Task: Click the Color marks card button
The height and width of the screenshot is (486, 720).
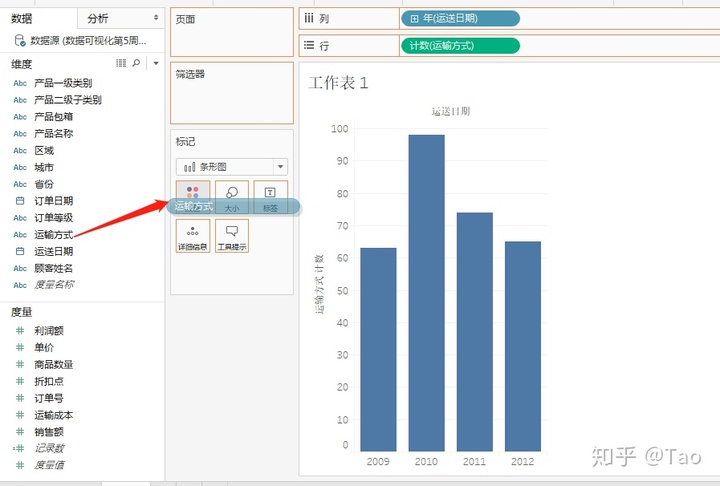Action: click(193, 197)
